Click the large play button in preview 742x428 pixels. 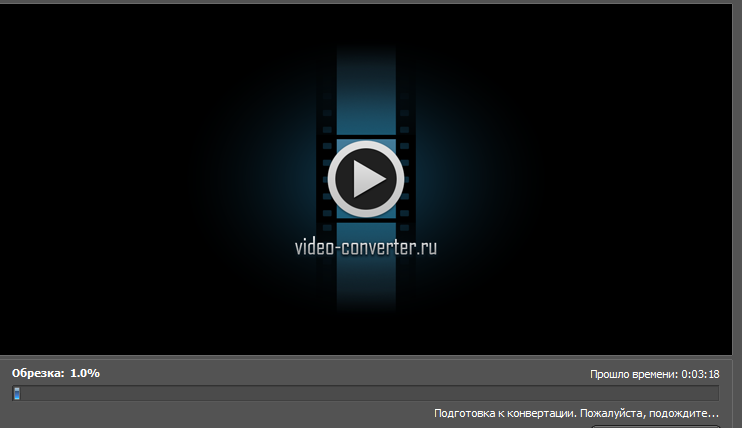(366, 179)
